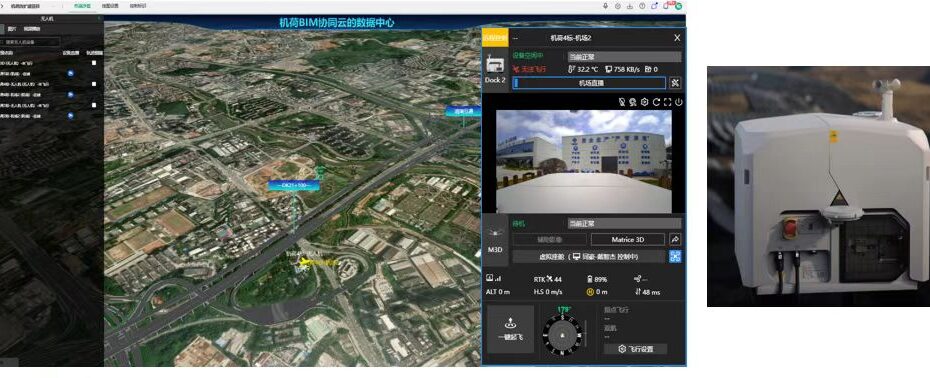Image resolution: width=930 pixels, height=378 pixels.
Task: Click the one-key takeoff button
Action: pyautogui.click(x=511, y=329)
